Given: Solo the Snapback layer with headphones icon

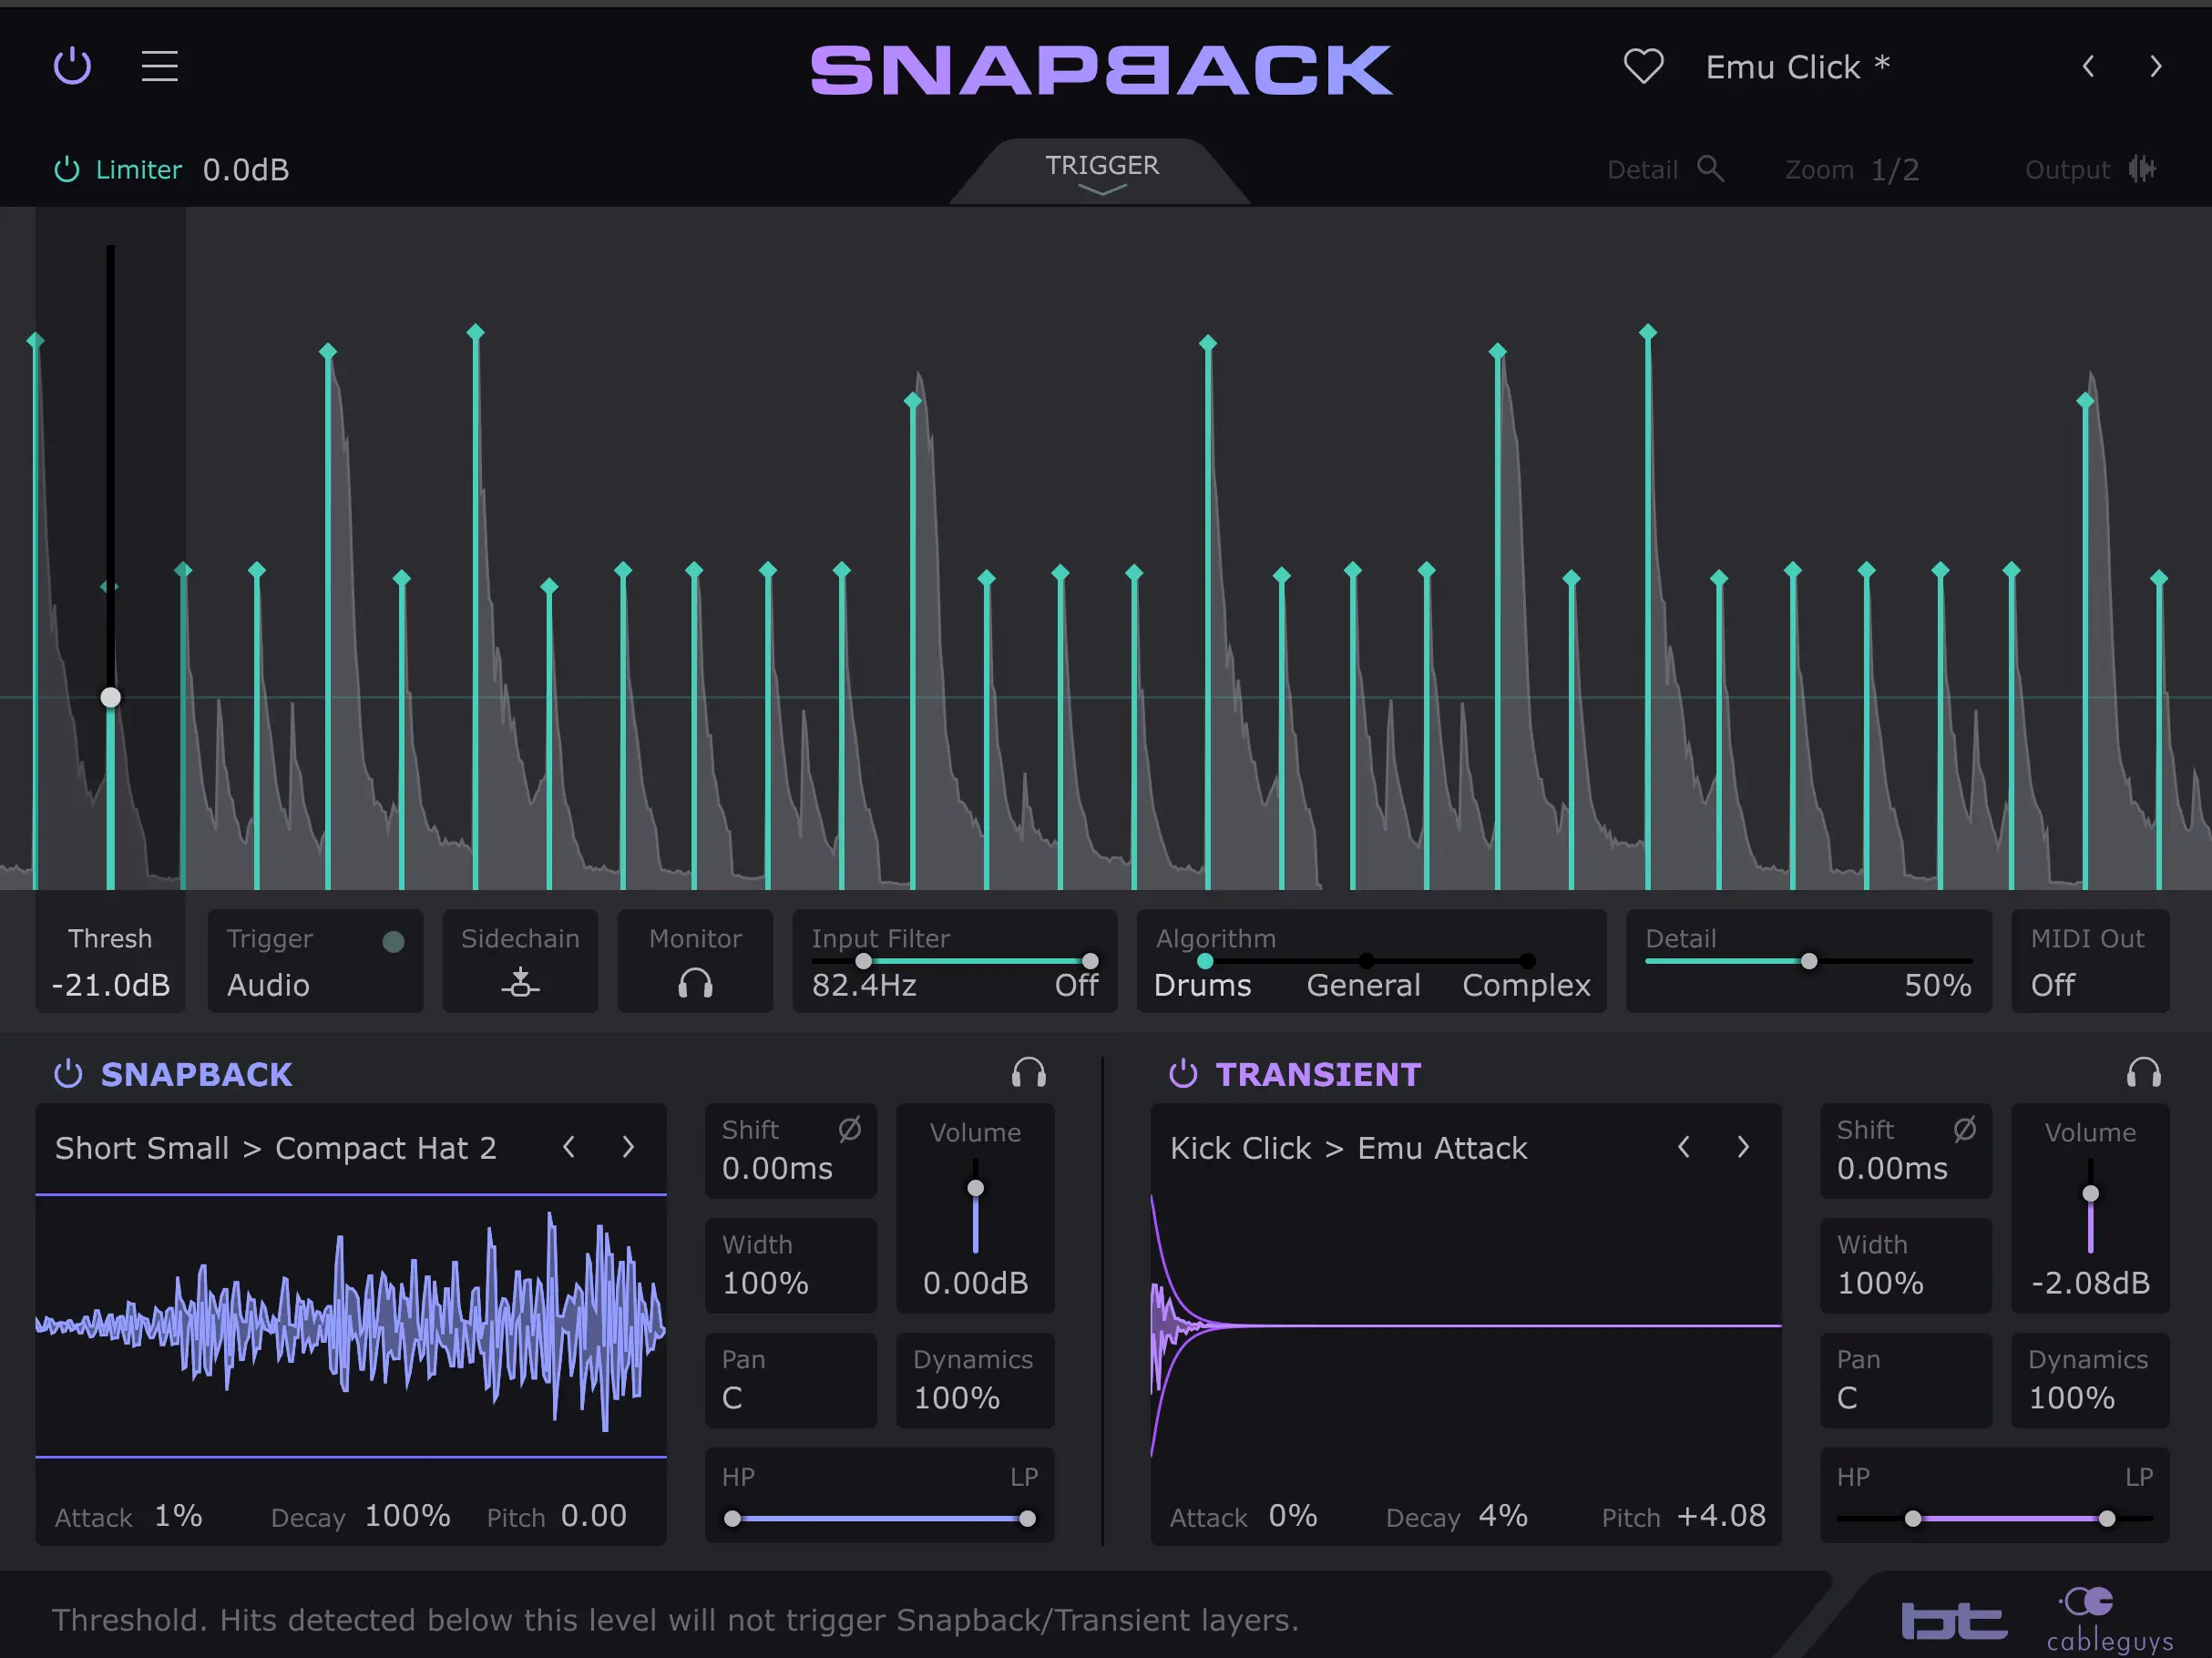Looking at the screenshot, I should coord(1028,1073).
